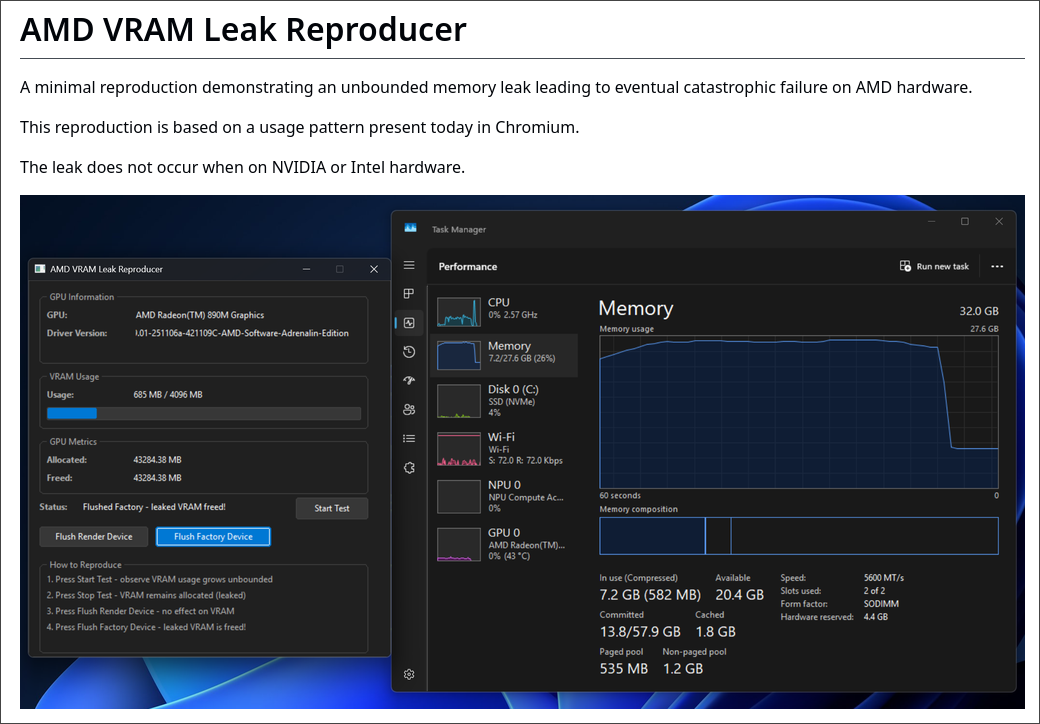This screenshot has width=1040, height=724.
Task: Click the '32.0 GB' total memory label
Action: pyautogui.click(x=978, y=311)
